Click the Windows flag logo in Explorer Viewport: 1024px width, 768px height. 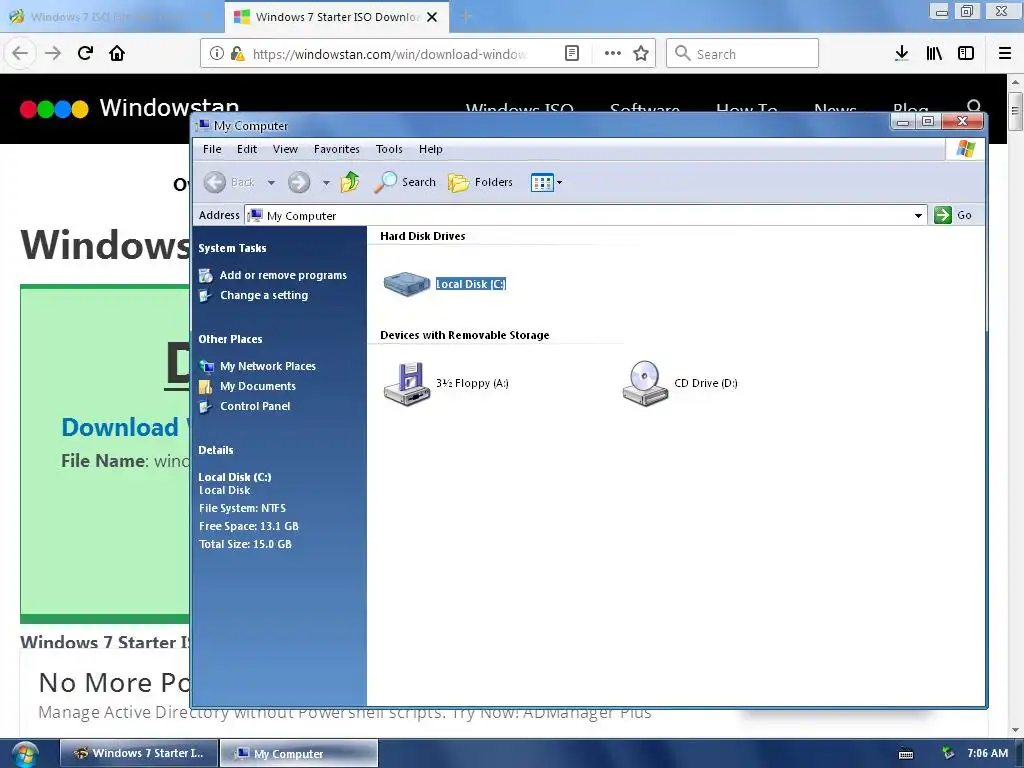966,149
